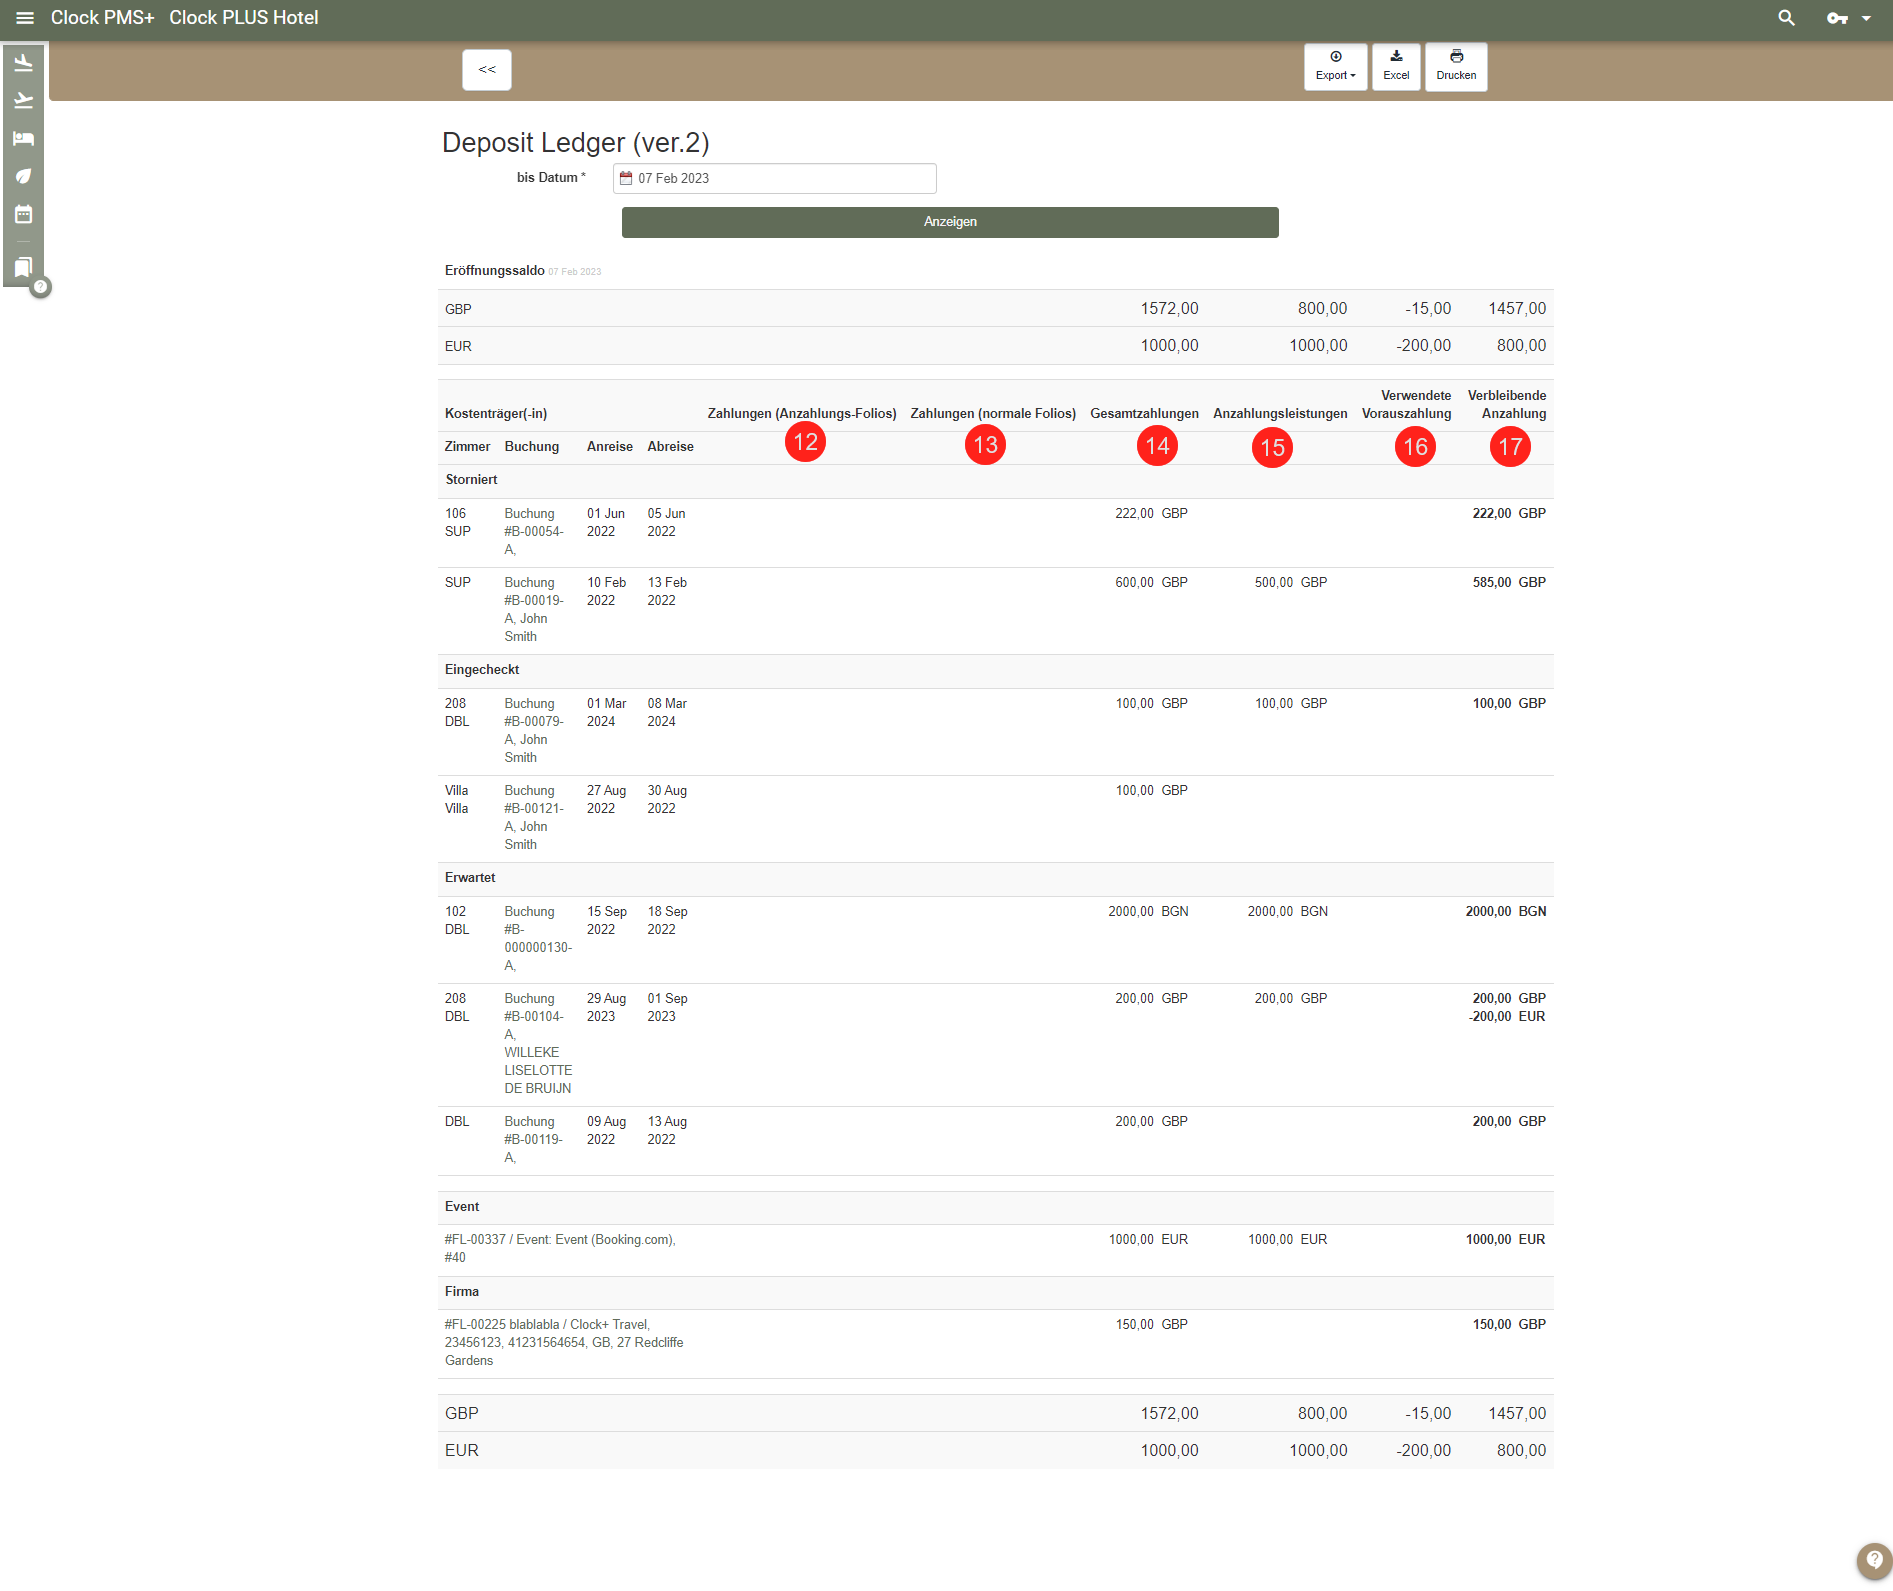Open the key account dropdown

[1848, 18]
